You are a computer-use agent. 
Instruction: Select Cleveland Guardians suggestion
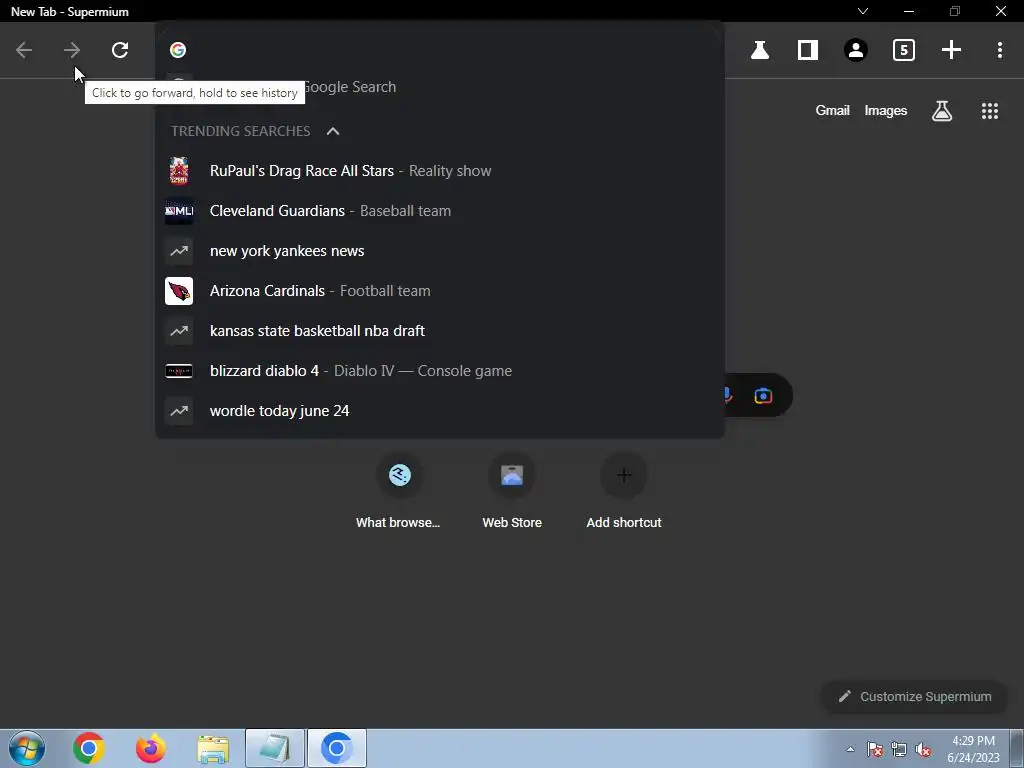(440, 211)
